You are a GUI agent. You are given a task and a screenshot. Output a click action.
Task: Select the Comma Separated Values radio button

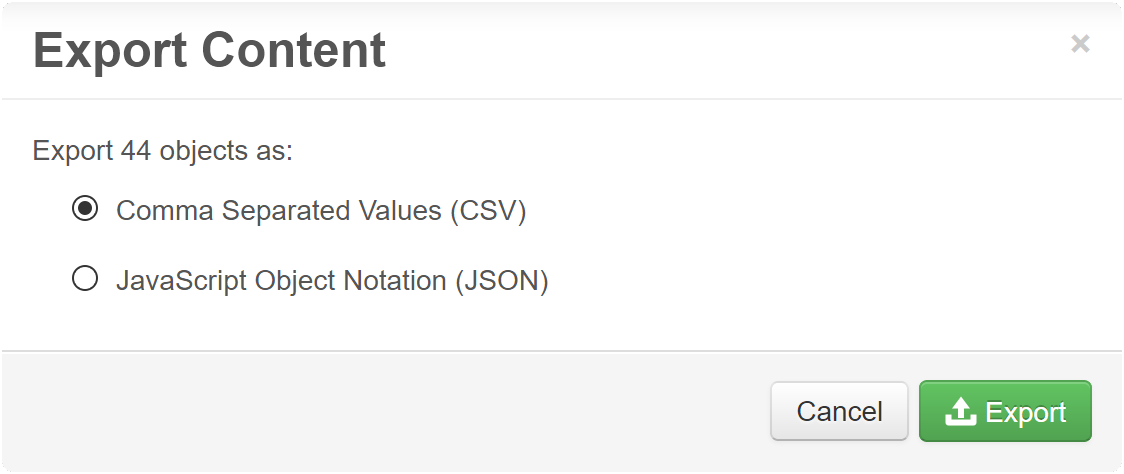coord(85,210)
